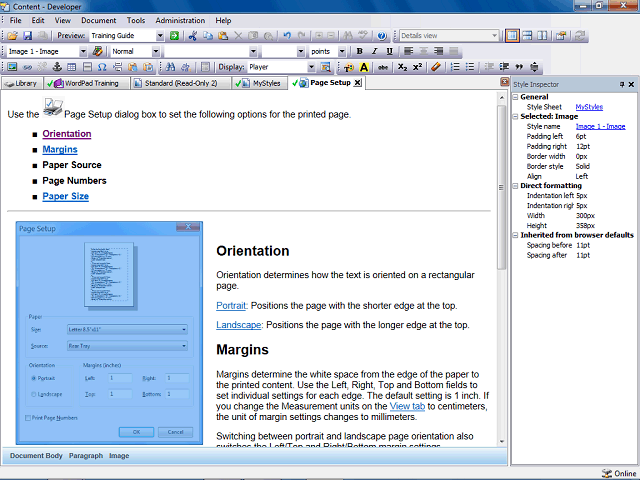
Task: Open the Image 1 - Image style dropdown
Action: click(83, 51)
